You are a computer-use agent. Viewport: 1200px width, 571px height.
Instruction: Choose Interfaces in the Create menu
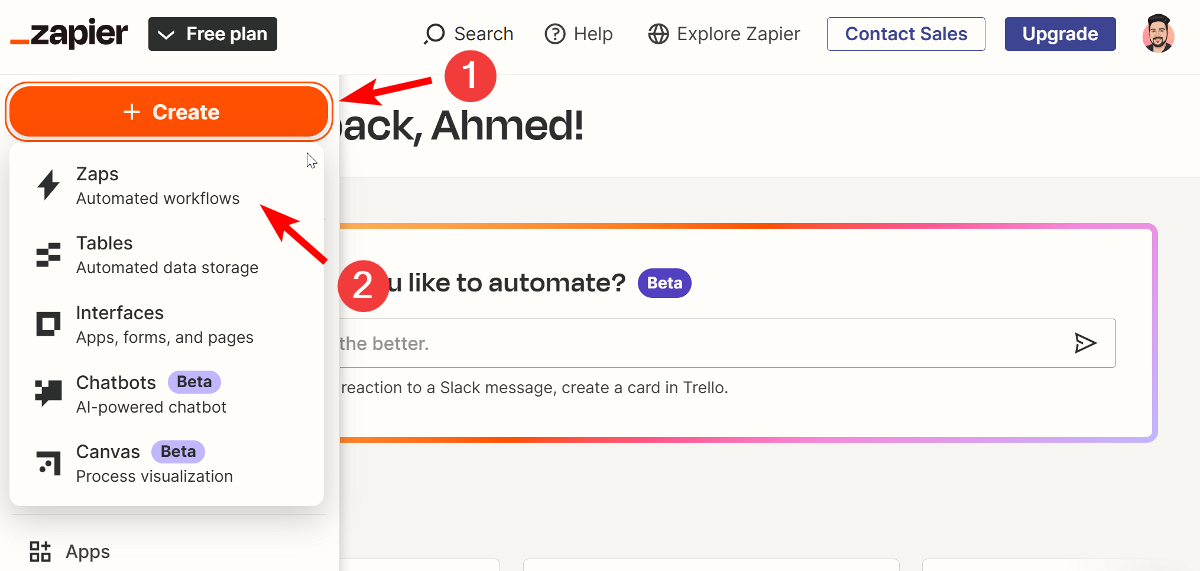pyautogui.click(x=164, y=324)
